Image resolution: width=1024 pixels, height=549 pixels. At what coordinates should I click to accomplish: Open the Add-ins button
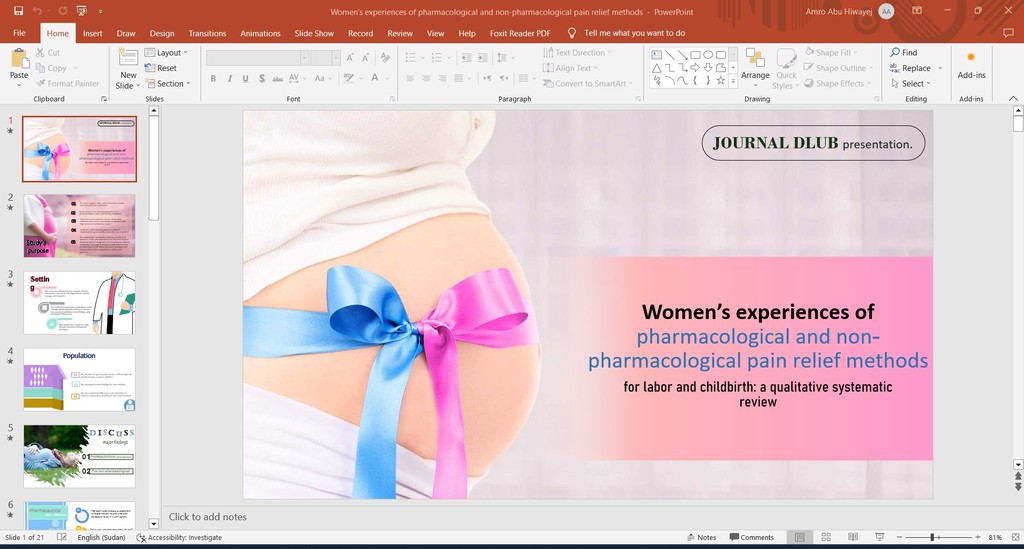pos(971,65)
